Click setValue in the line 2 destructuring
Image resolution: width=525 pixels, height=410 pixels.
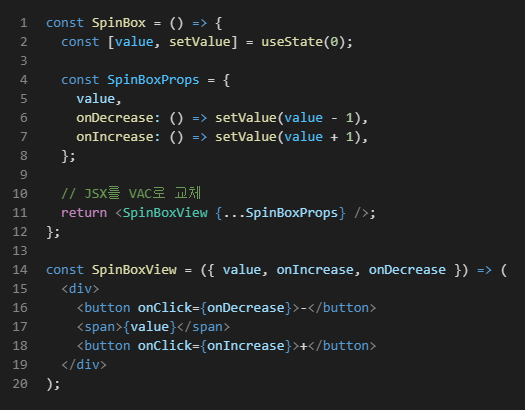click(x=200, y=42)
